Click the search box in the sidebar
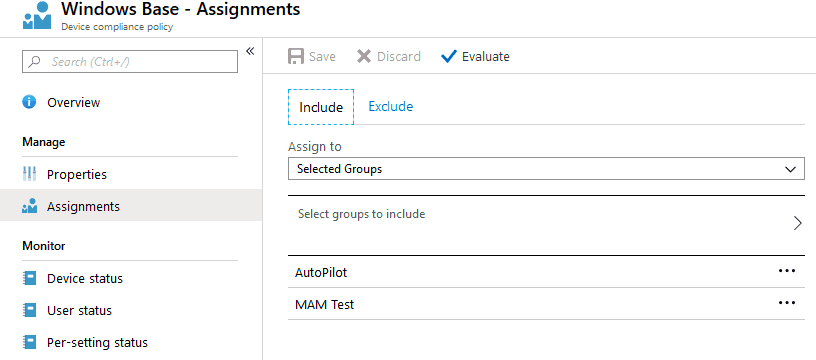Screen dimensions: 816x360 point(130,61)
